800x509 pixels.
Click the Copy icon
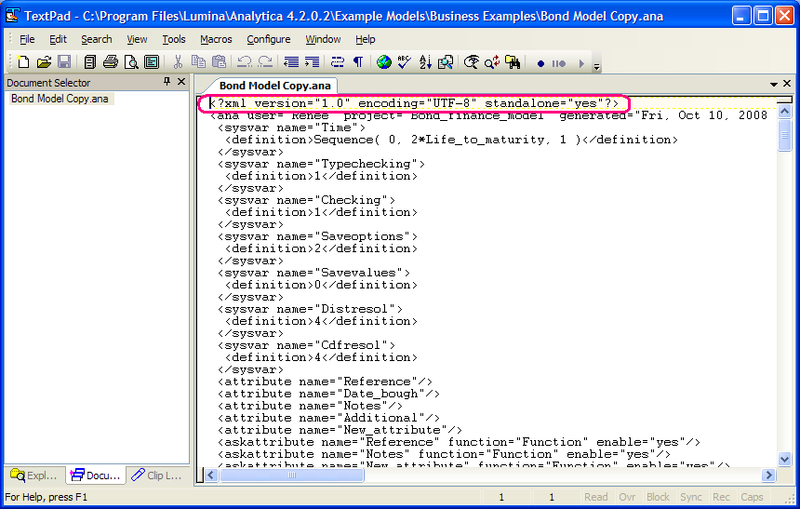tap(198, 62)
